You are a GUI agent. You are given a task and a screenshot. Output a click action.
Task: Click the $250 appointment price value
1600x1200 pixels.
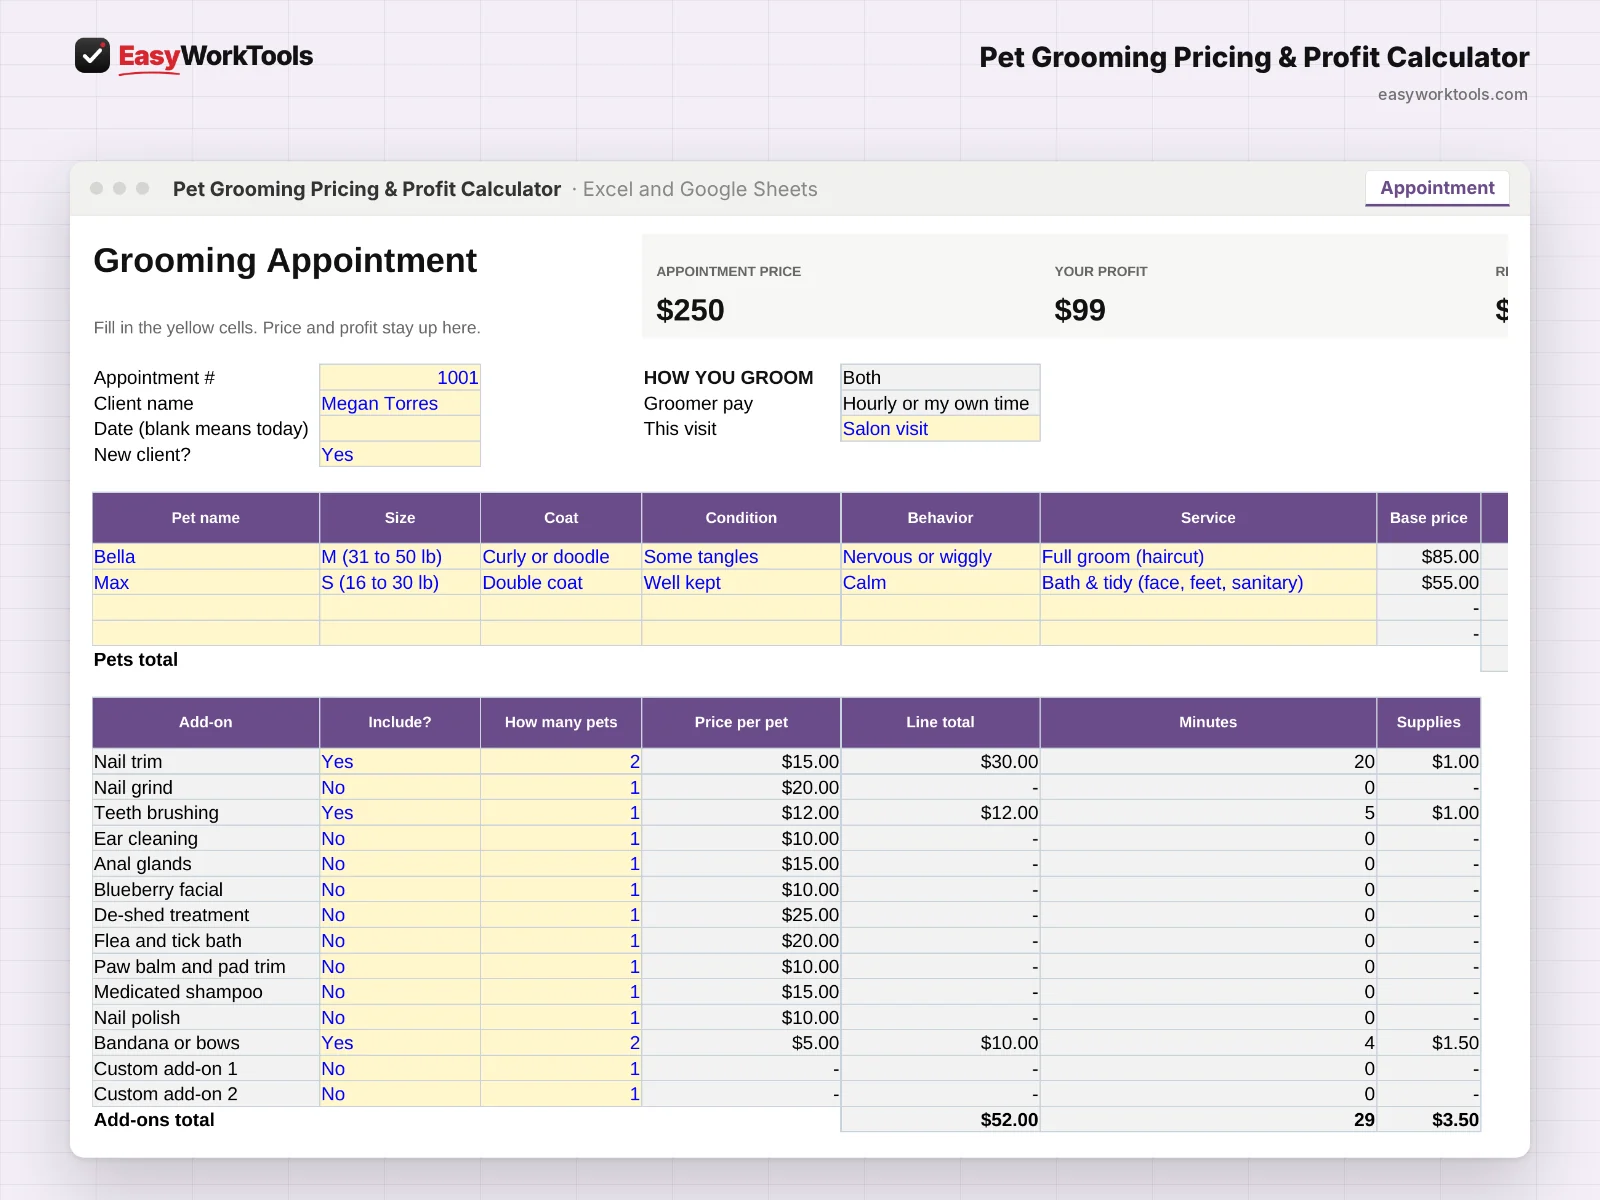[x=690, y=310]
